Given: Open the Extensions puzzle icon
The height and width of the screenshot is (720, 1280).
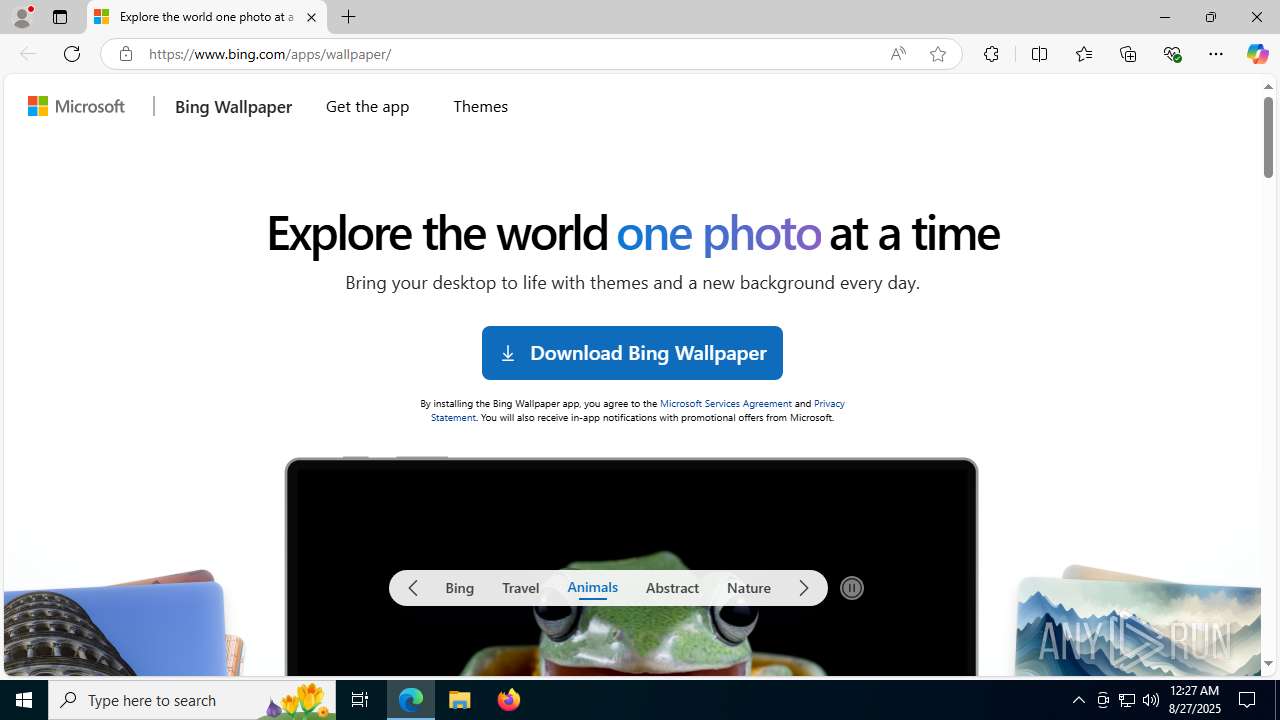Looking at the screenshot, I should click(991, 54).
